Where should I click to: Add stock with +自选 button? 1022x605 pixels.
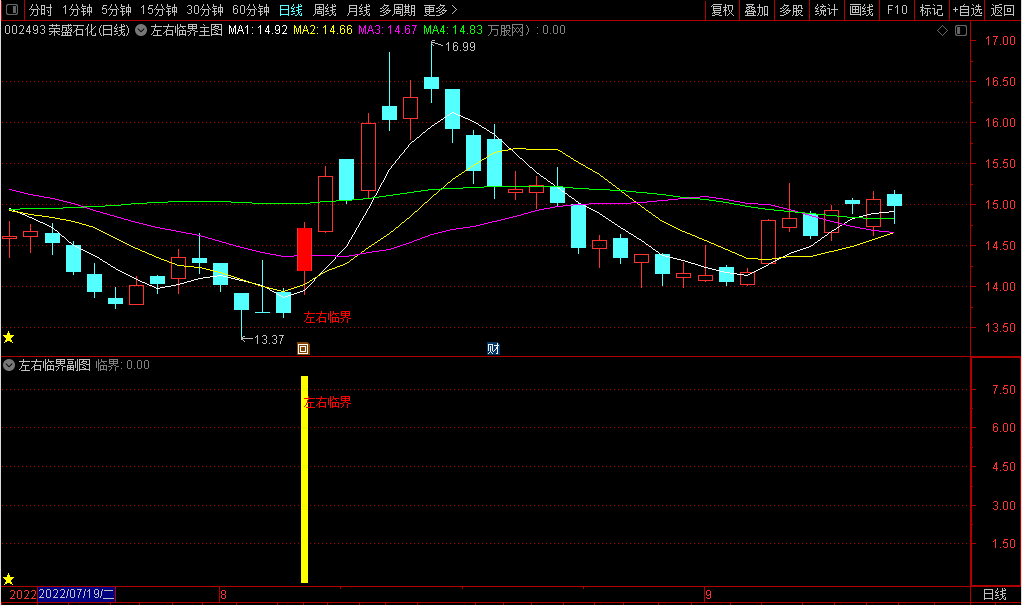tap(967, 10)
